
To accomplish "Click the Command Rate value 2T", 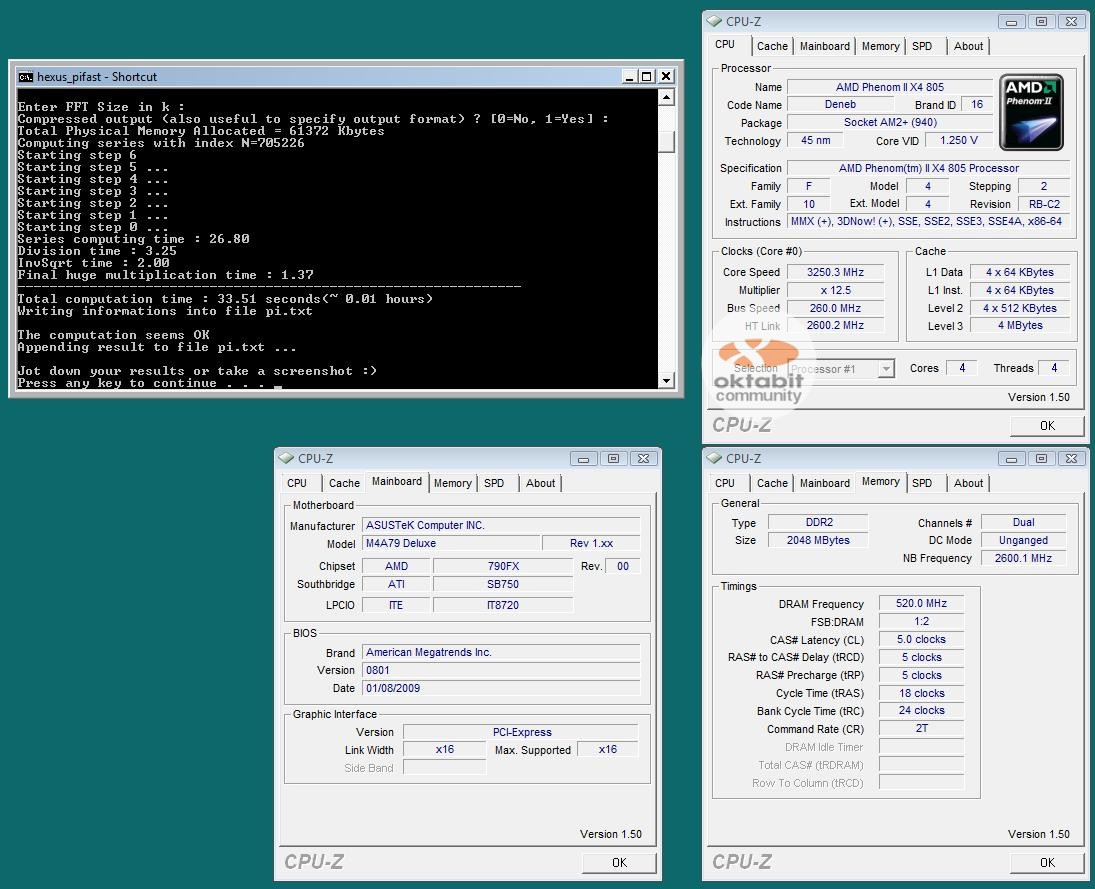I will tap(921, 728).
